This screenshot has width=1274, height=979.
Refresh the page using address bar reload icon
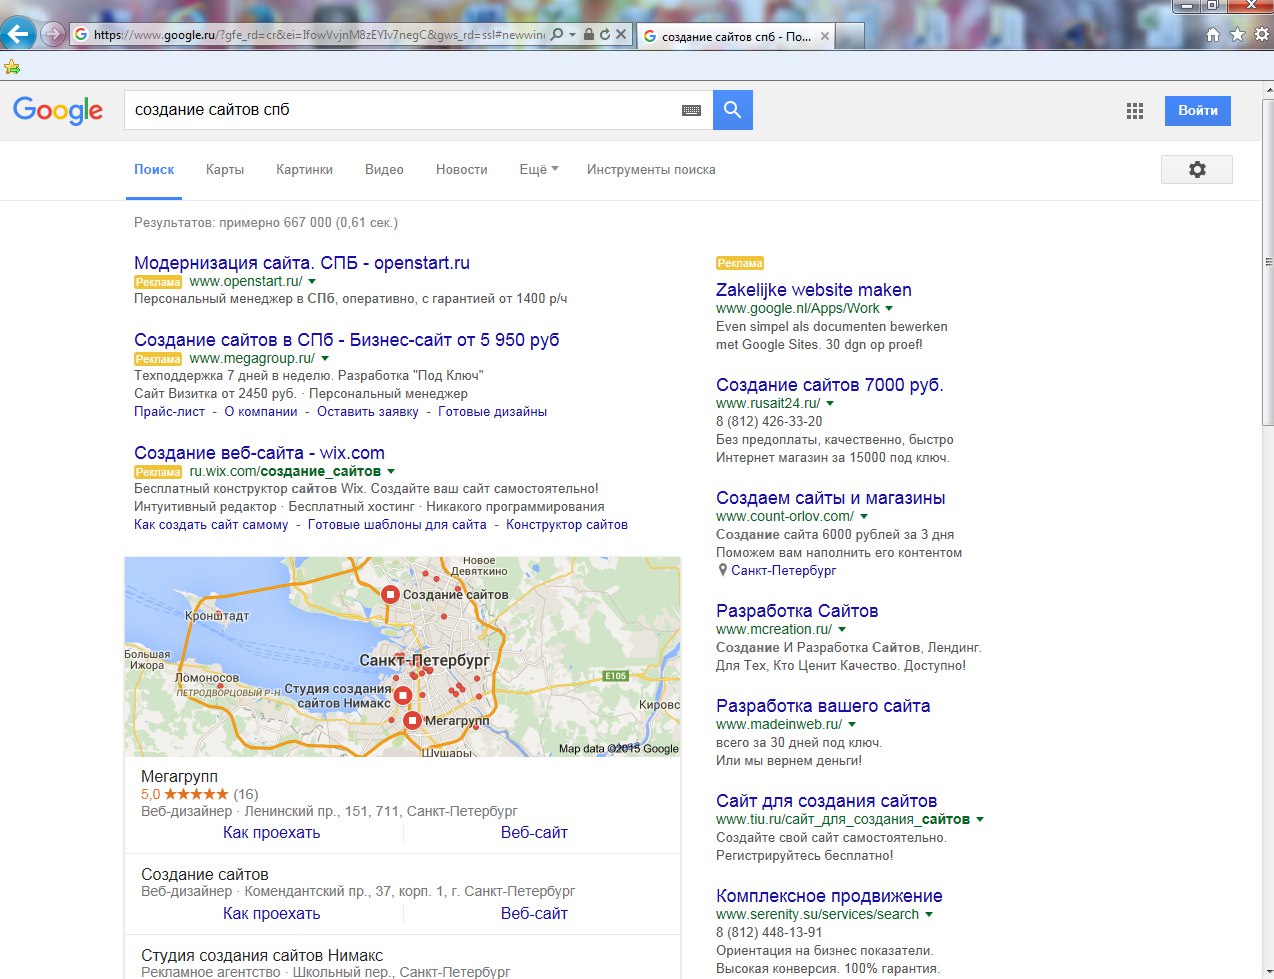click(604, 35)
